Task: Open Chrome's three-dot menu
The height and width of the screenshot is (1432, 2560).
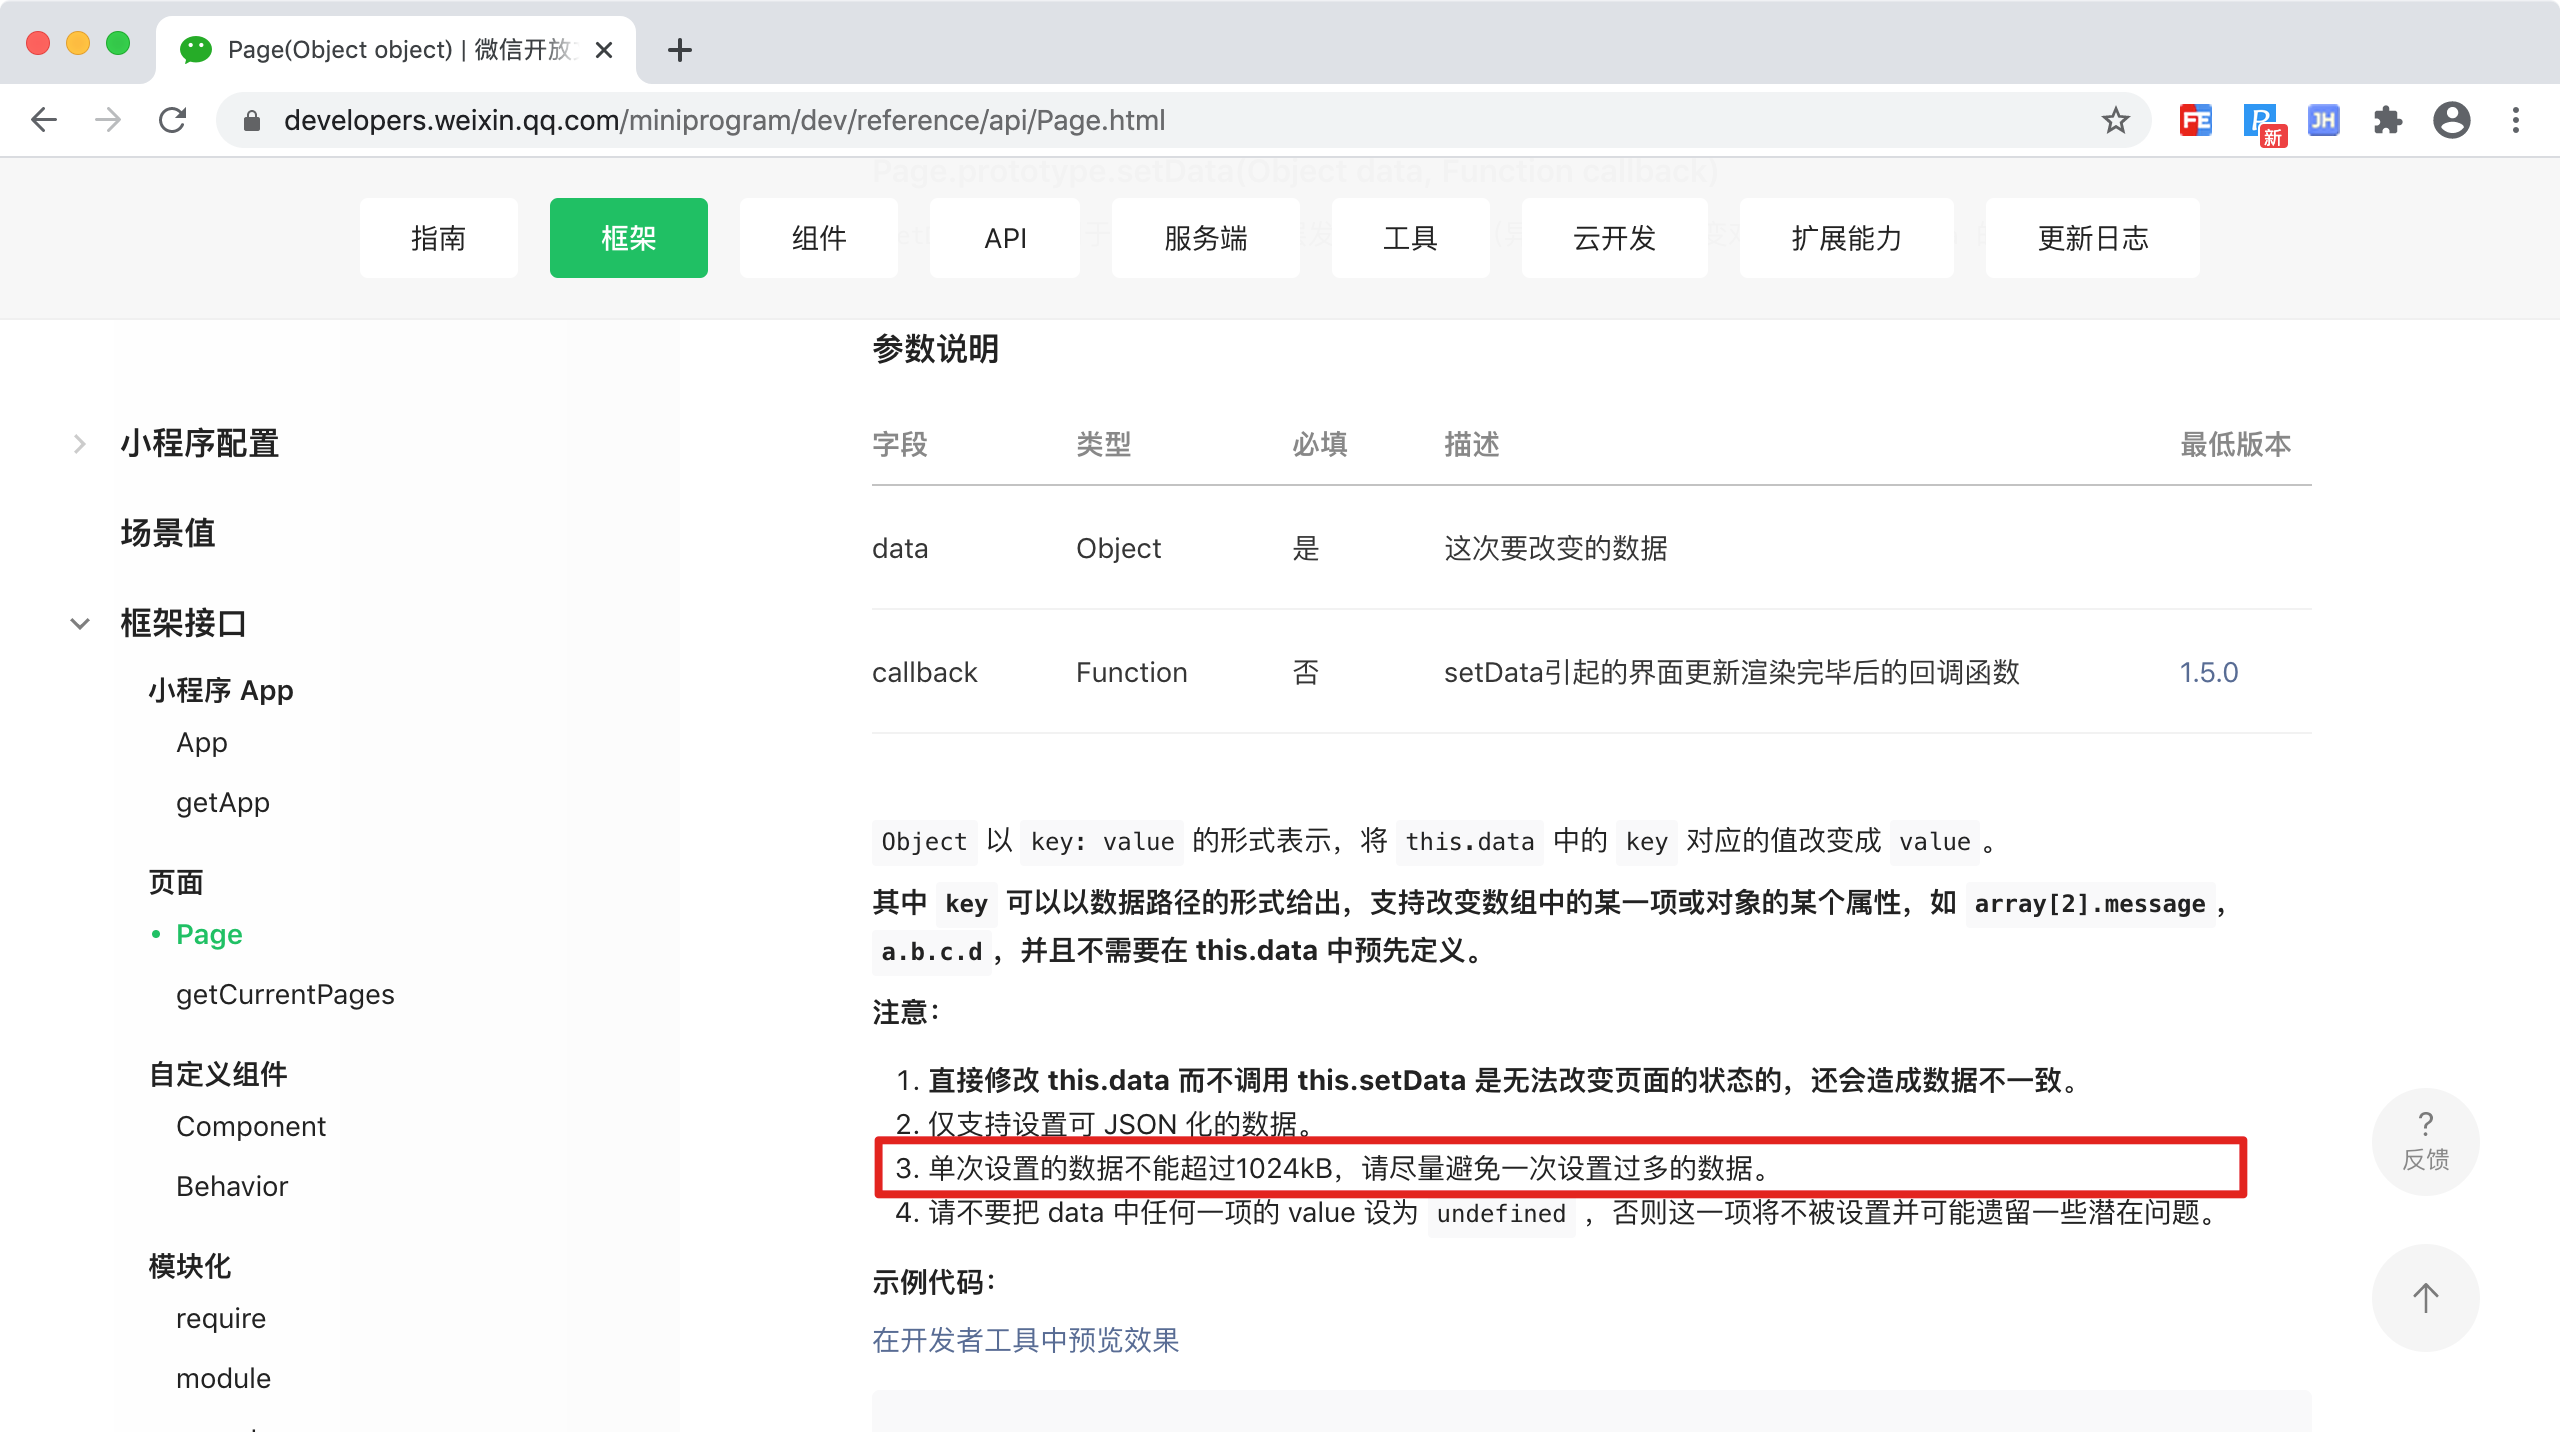Action: click(x=2516, y=120)
